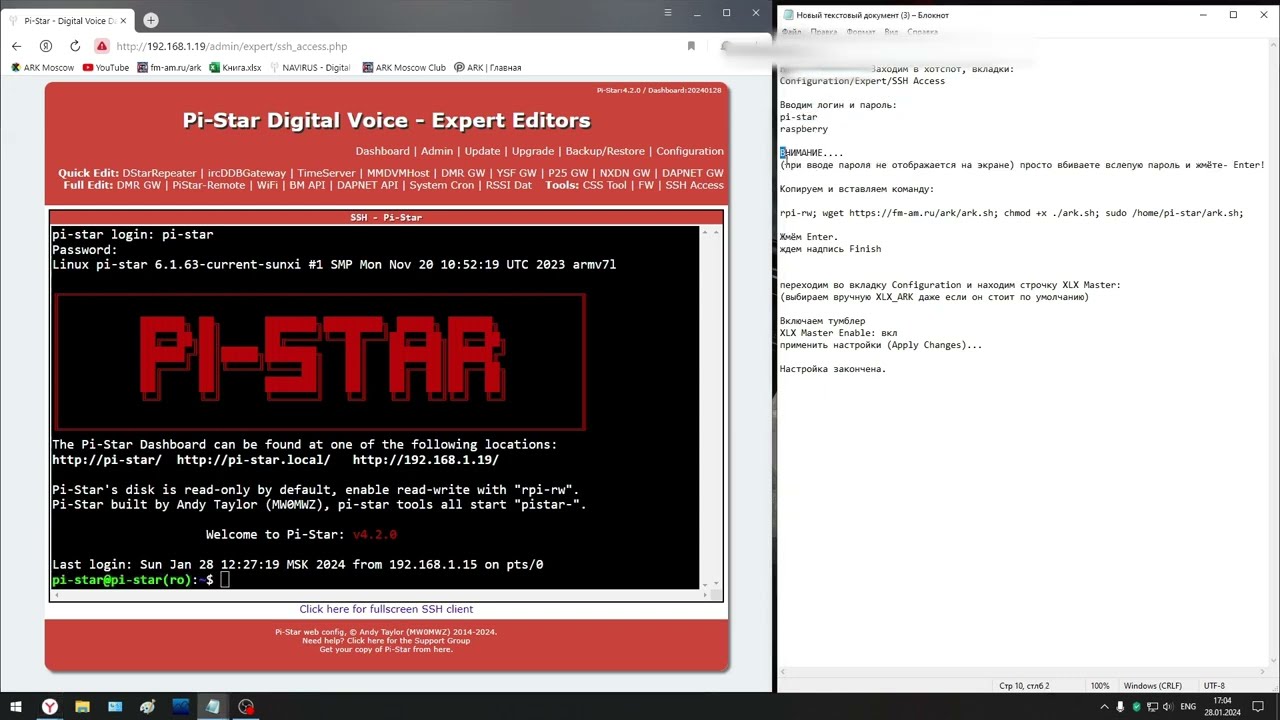Quick edit MMDVMHost
1280x720 pixels.
point(398,173)
